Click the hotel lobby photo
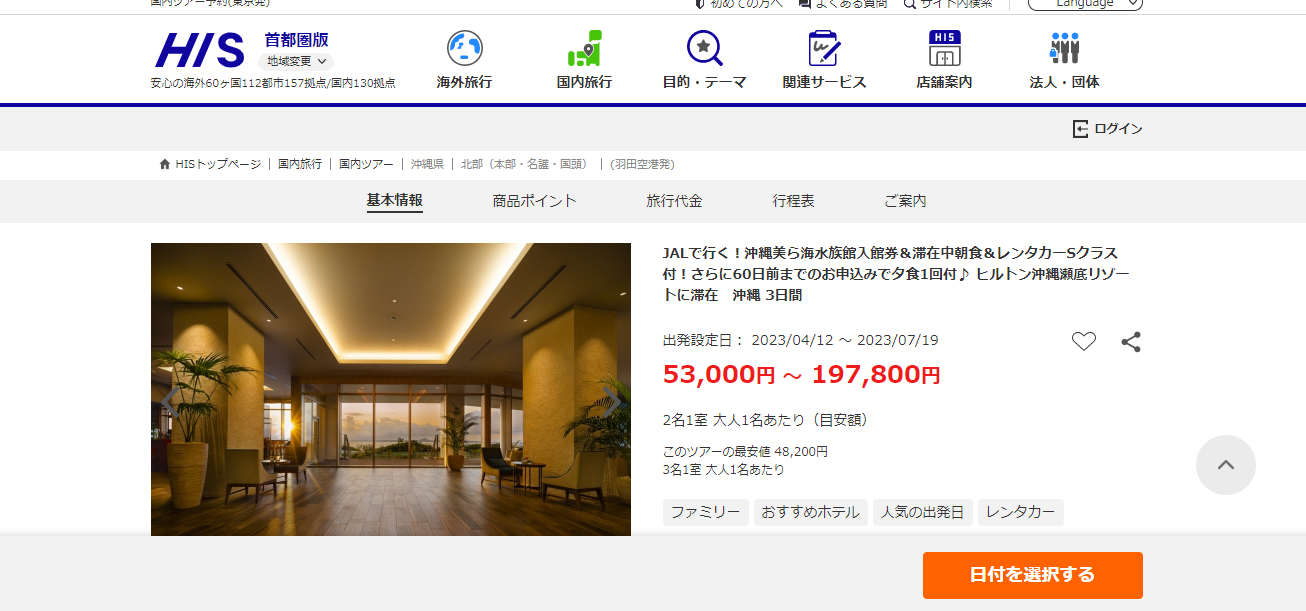This screenshot has width=1306, height=611. (390, 390)
